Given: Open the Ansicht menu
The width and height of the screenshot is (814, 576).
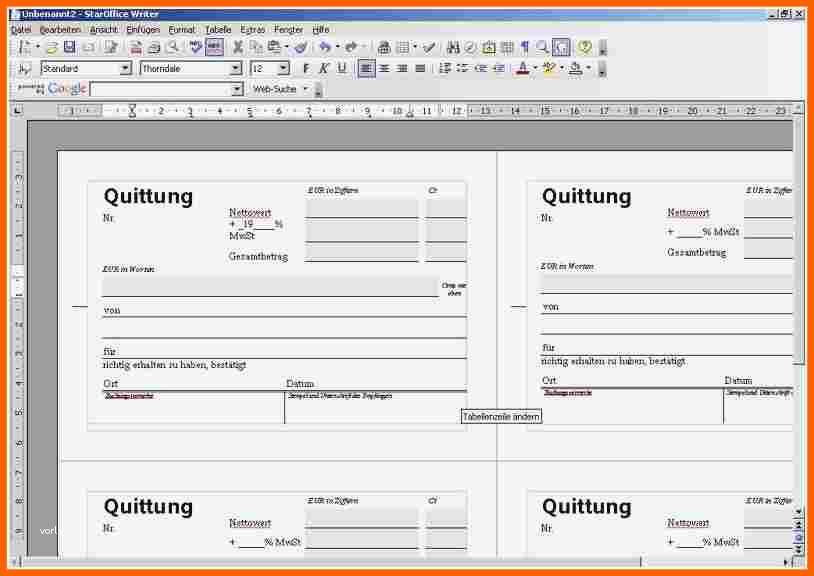Looking at the screenshot, I should pyautogui.click(x=104, y=30).
